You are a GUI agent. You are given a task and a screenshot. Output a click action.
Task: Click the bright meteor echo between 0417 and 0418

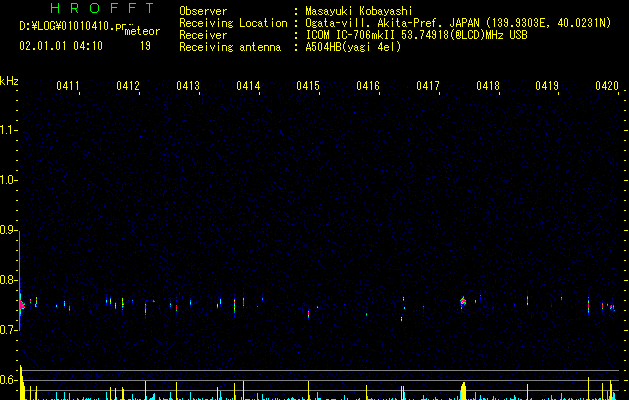[463, 302]
